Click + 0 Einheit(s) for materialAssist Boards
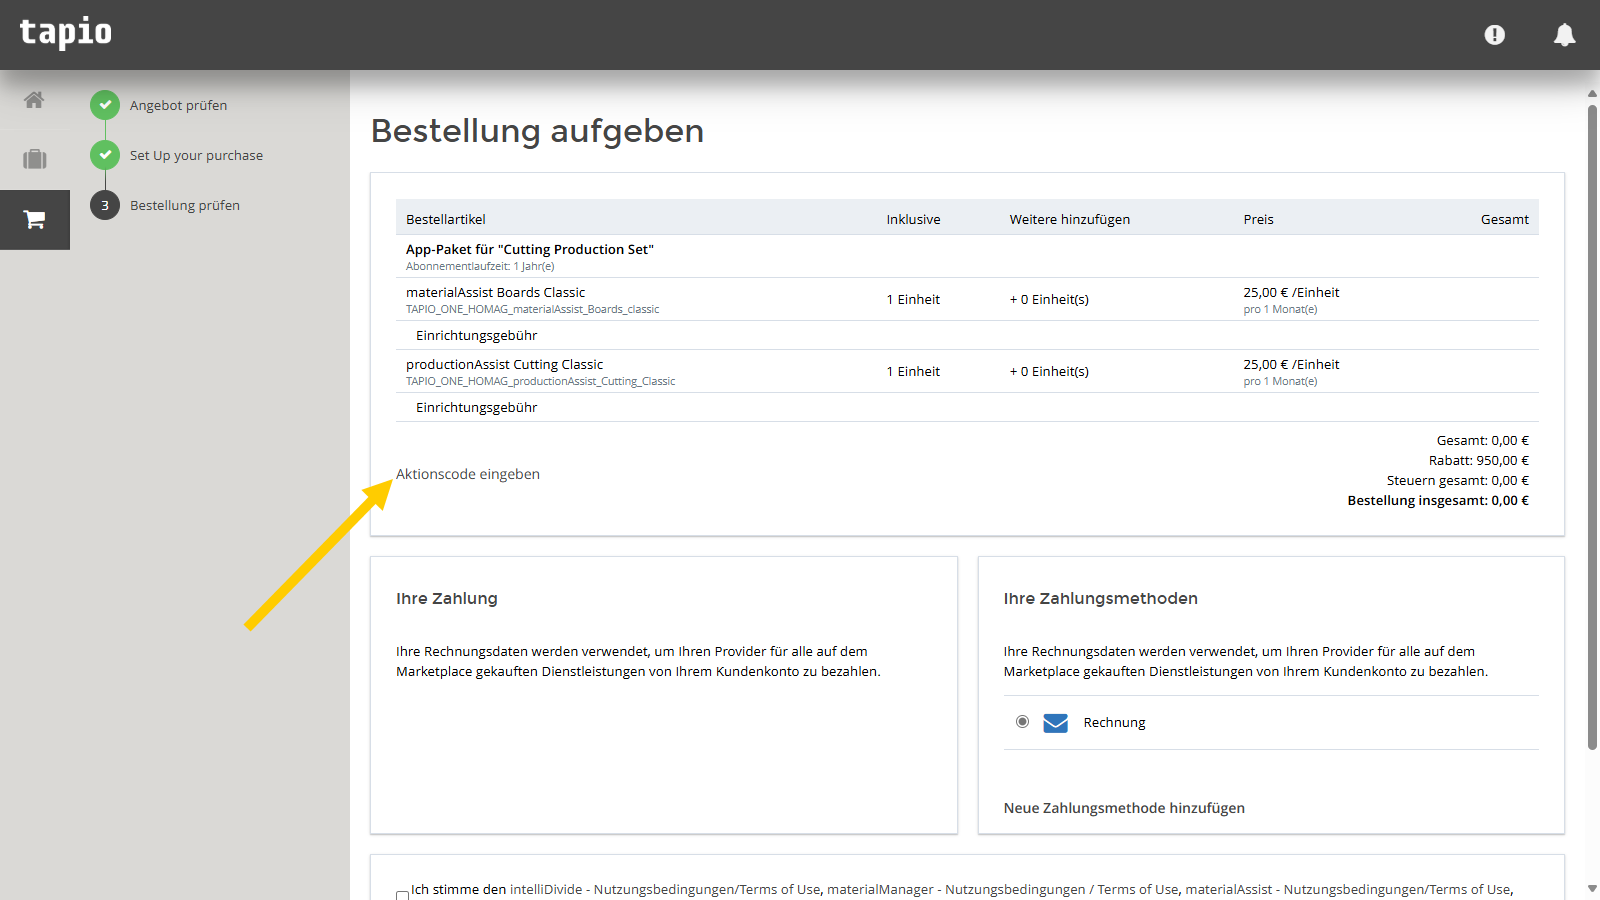Viewport: 1600px width, 900px height. coord(1049,299)
